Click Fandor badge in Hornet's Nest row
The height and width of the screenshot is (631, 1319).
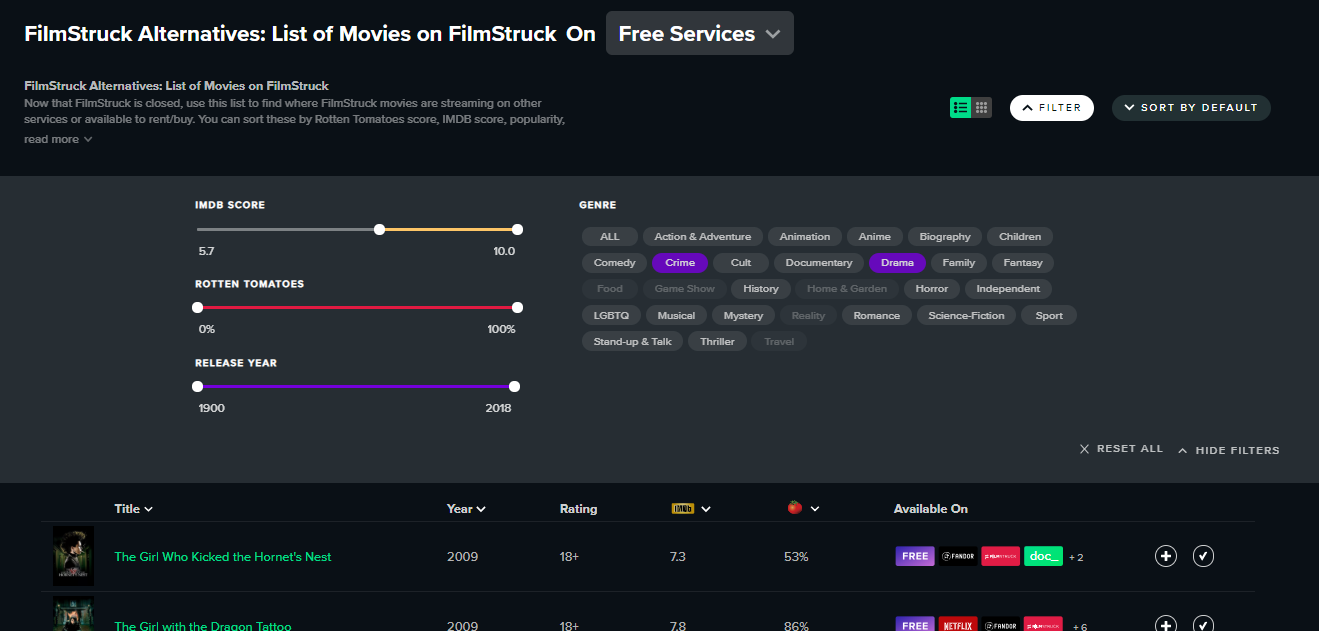tap(958, 556)
